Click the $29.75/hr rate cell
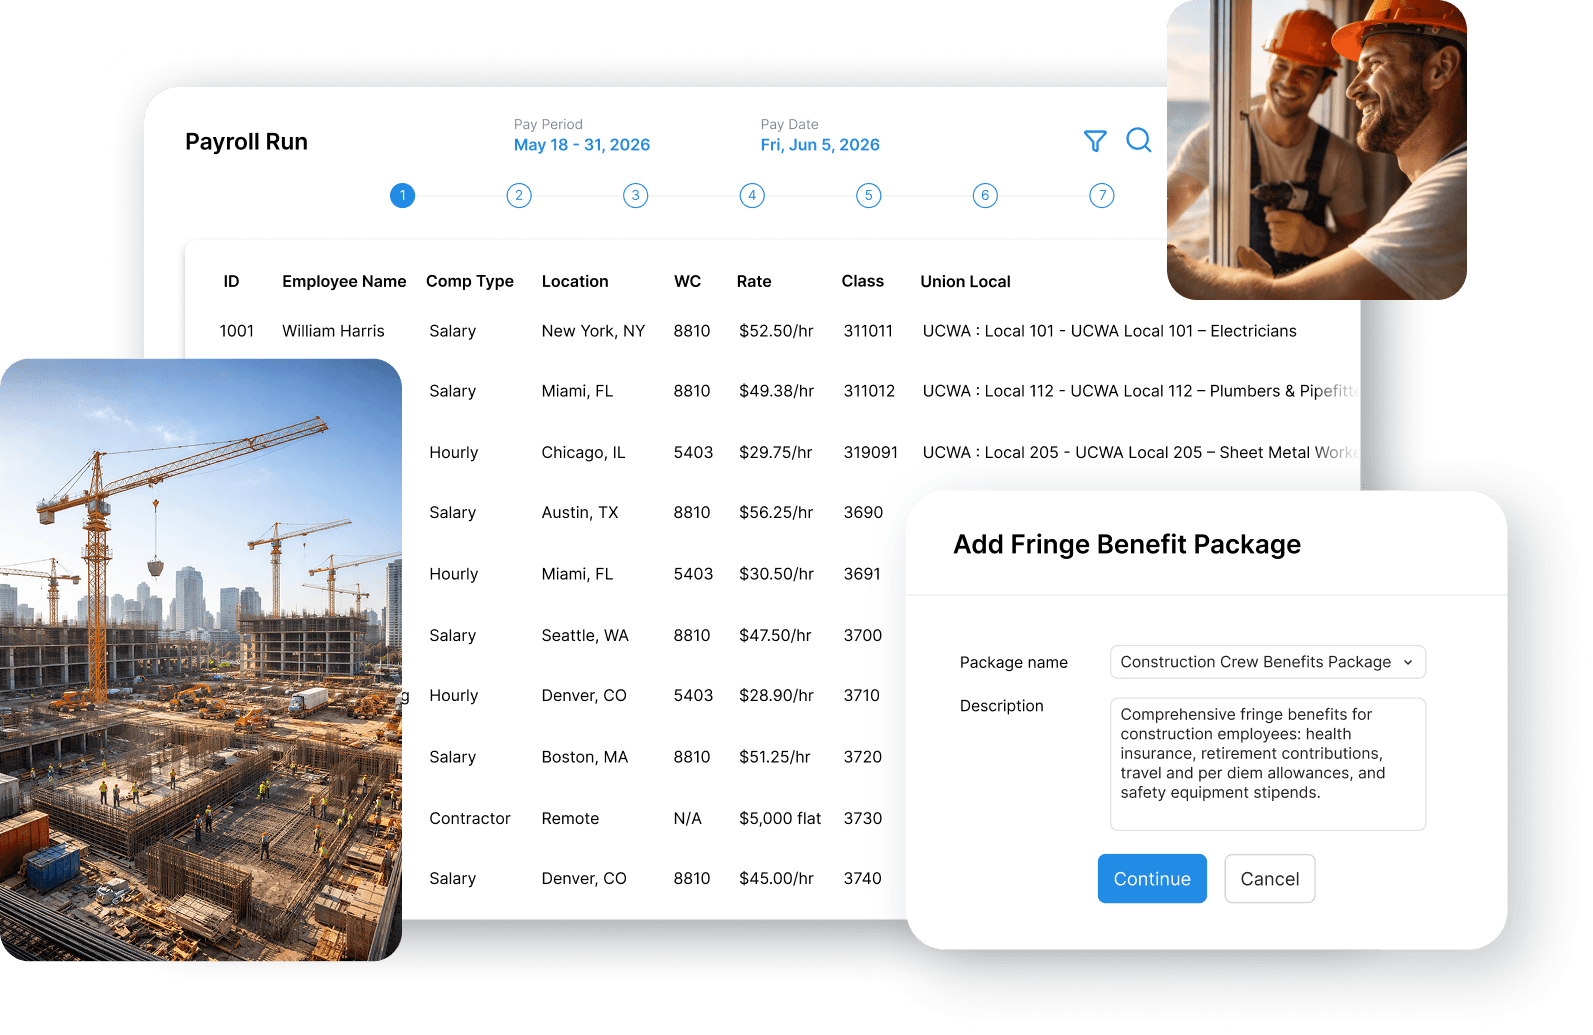Viewport: 1593px width, 1035px height. pos(776,453)
